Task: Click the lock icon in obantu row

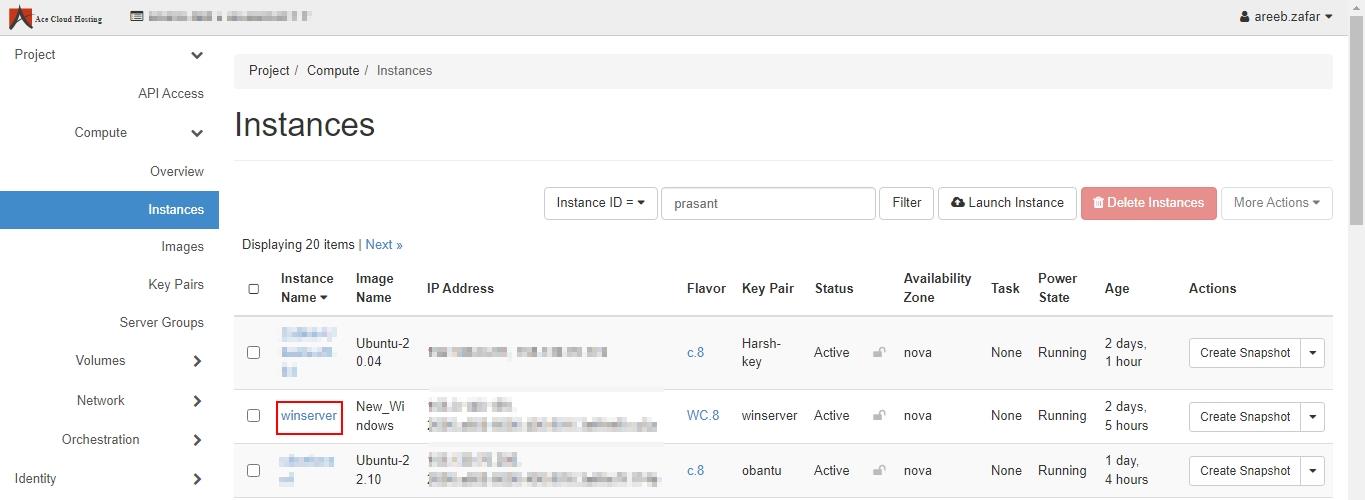Action: point(879,470)
